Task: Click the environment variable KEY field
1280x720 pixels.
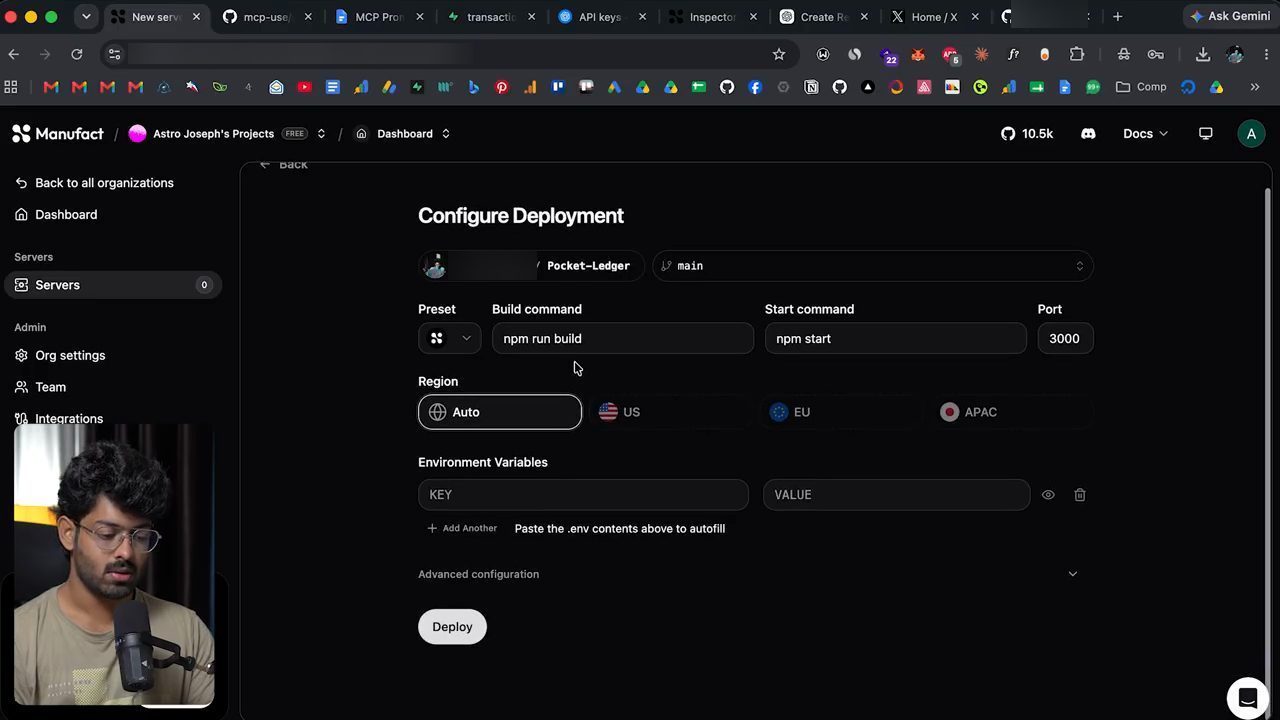Action: click(x=583, y=495)
